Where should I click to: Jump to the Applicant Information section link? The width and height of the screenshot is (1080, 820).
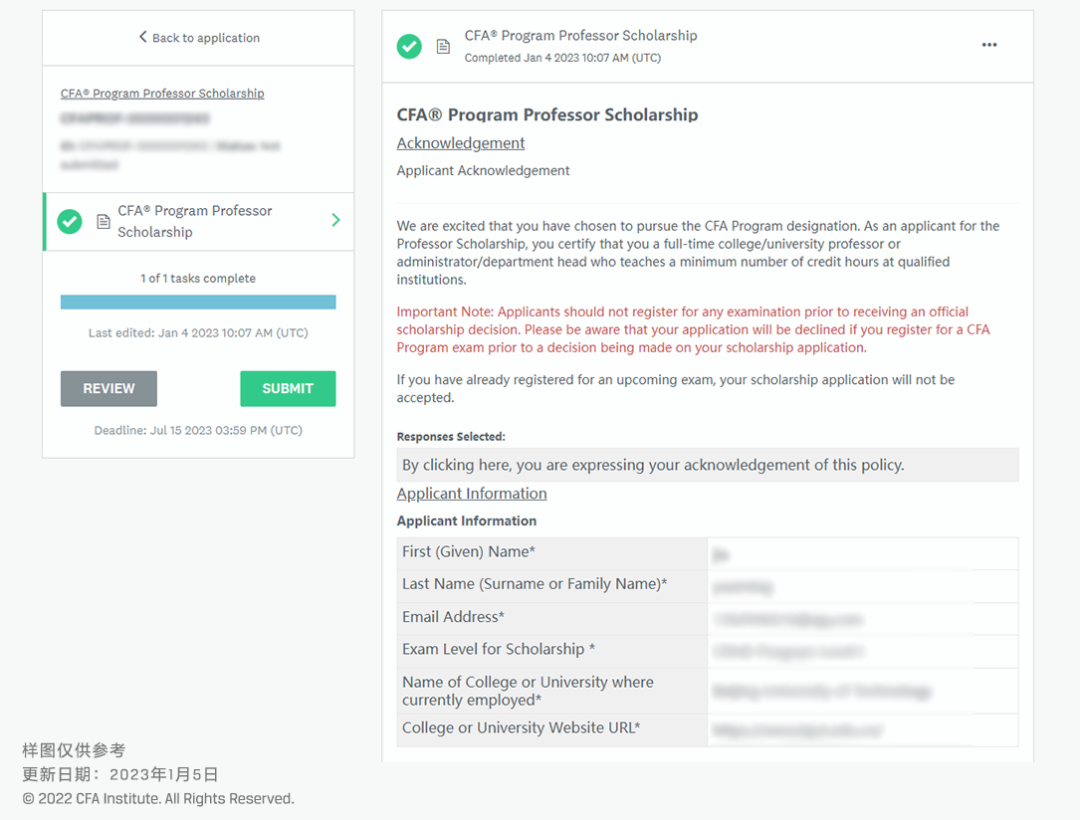pyautogui.click(x=472, y=494)
